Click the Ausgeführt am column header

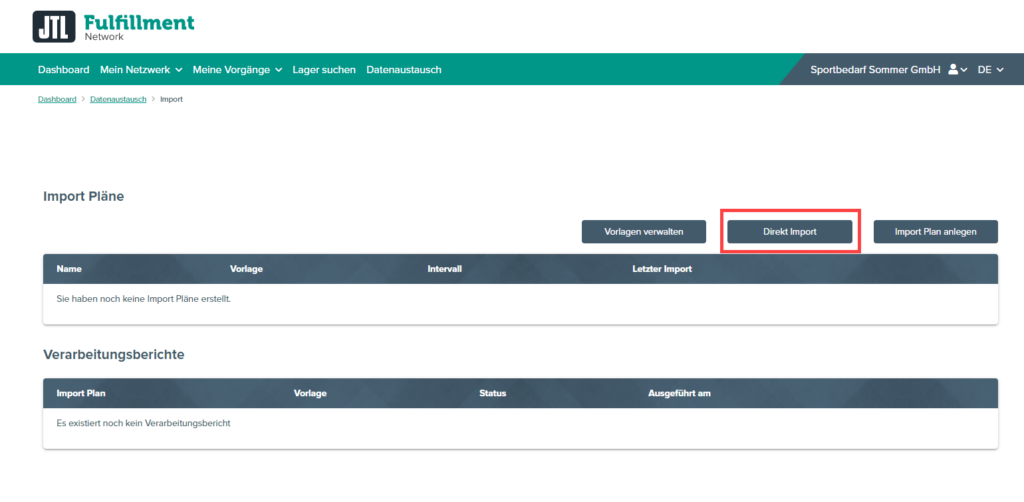click(679, 393)
